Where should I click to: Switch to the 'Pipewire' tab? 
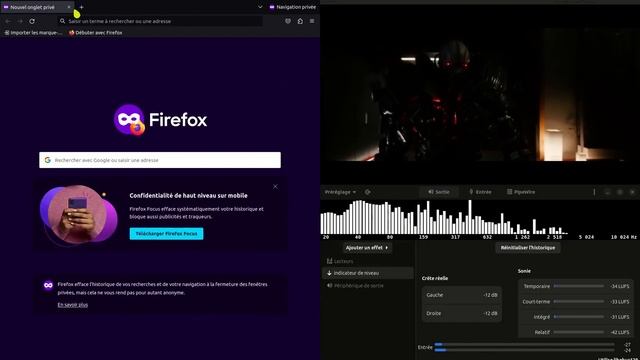(x=521, y=192)
